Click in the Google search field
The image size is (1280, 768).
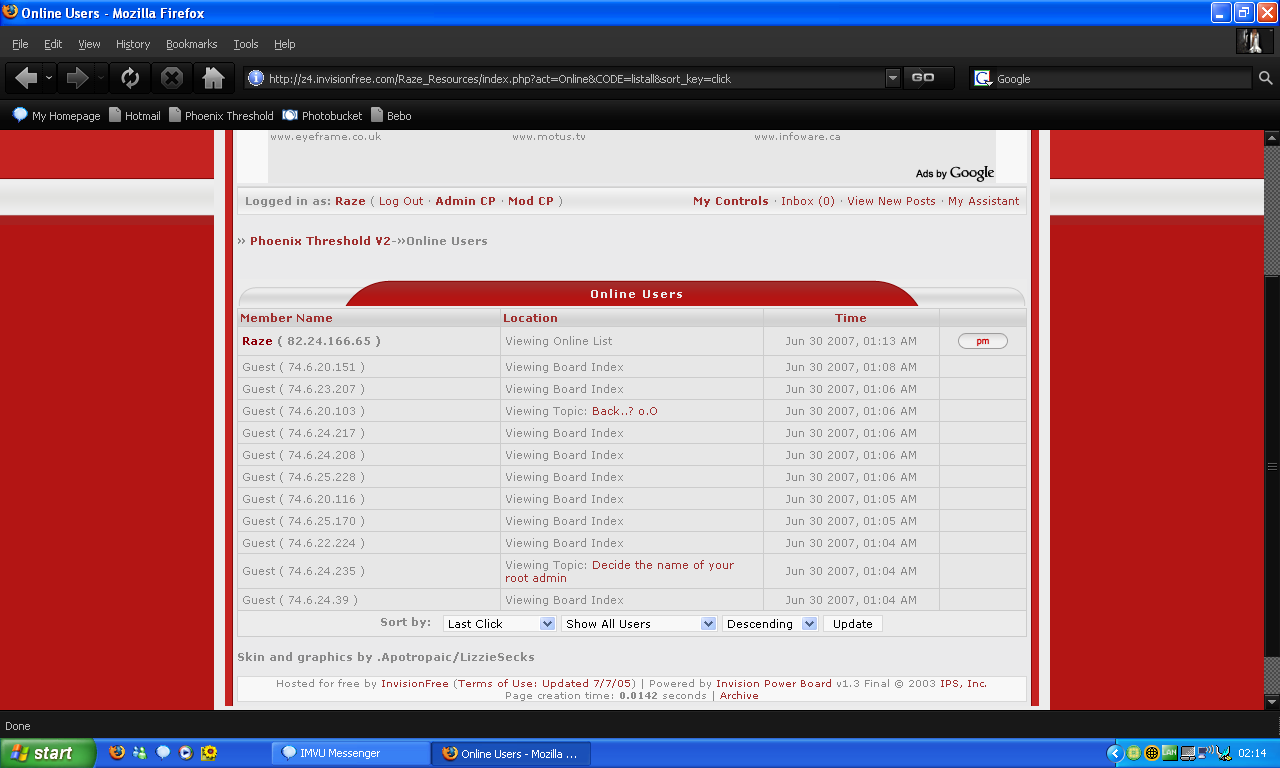[x=1120, y=79]
